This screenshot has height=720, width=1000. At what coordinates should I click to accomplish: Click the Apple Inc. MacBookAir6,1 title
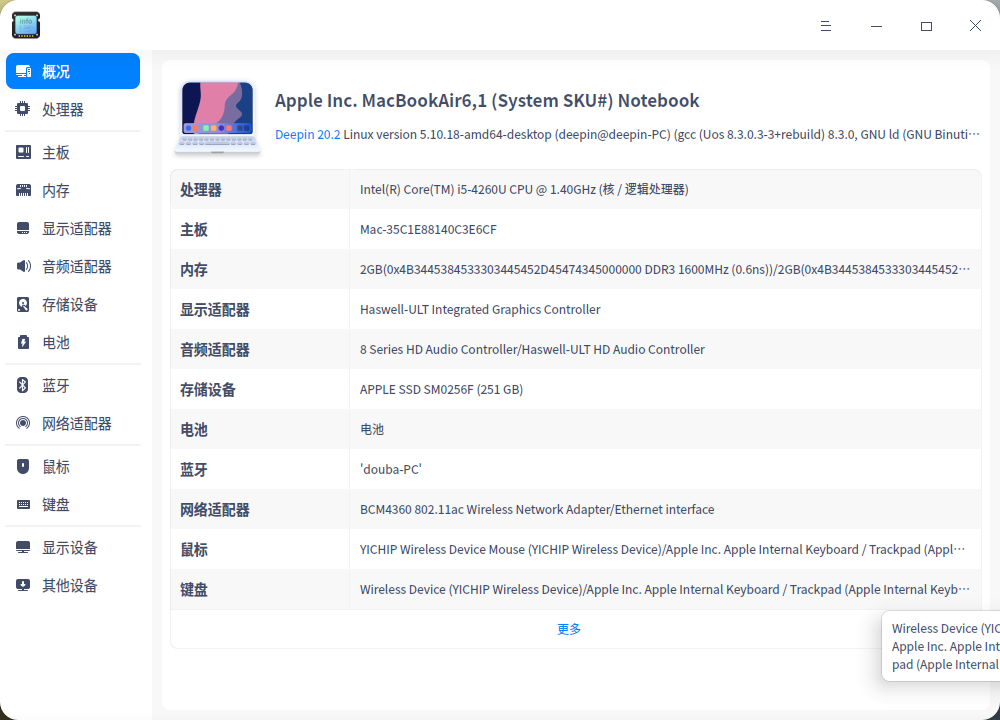pos(487,101)
